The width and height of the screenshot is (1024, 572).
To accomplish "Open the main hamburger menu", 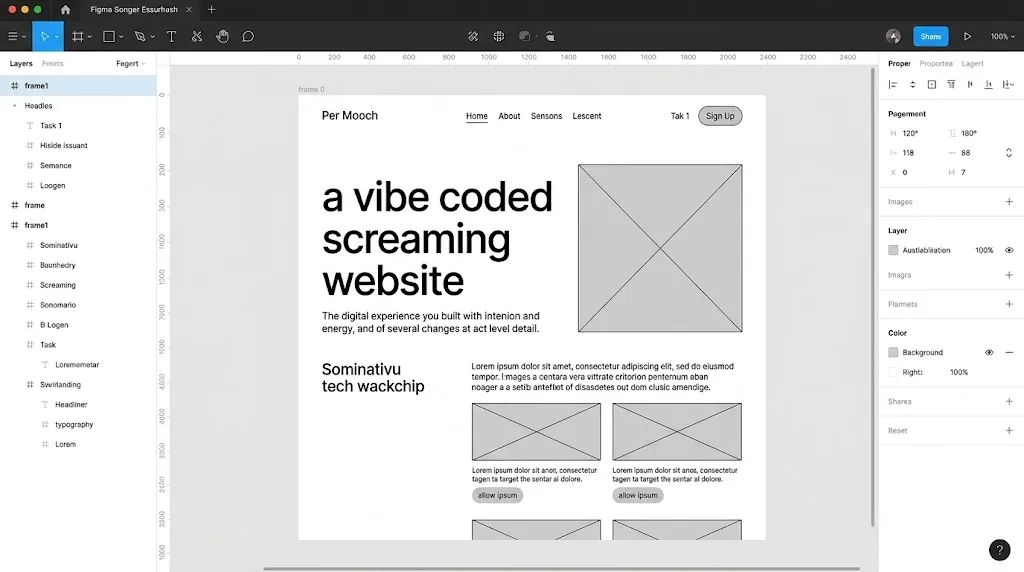I will (12, 37).
